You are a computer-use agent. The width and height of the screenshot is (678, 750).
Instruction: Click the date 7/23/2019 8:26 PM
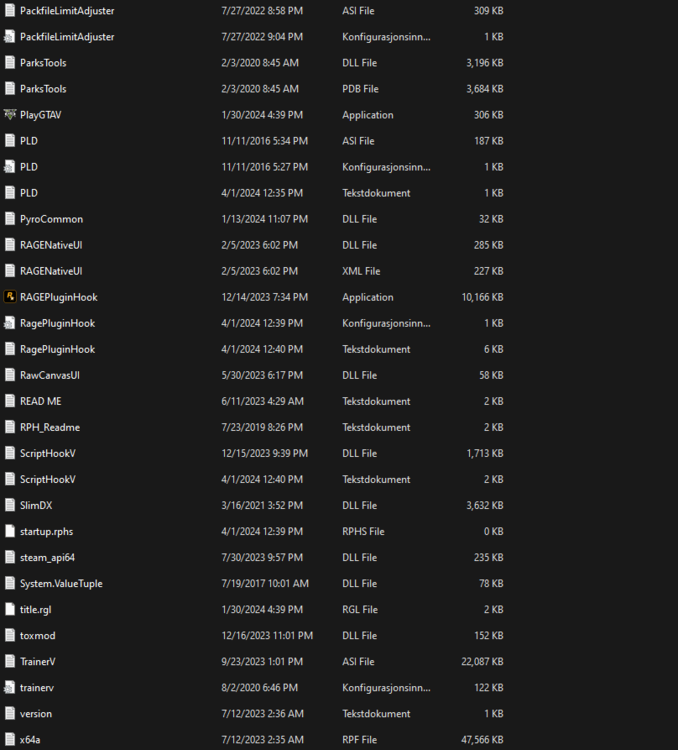(262, 428)
